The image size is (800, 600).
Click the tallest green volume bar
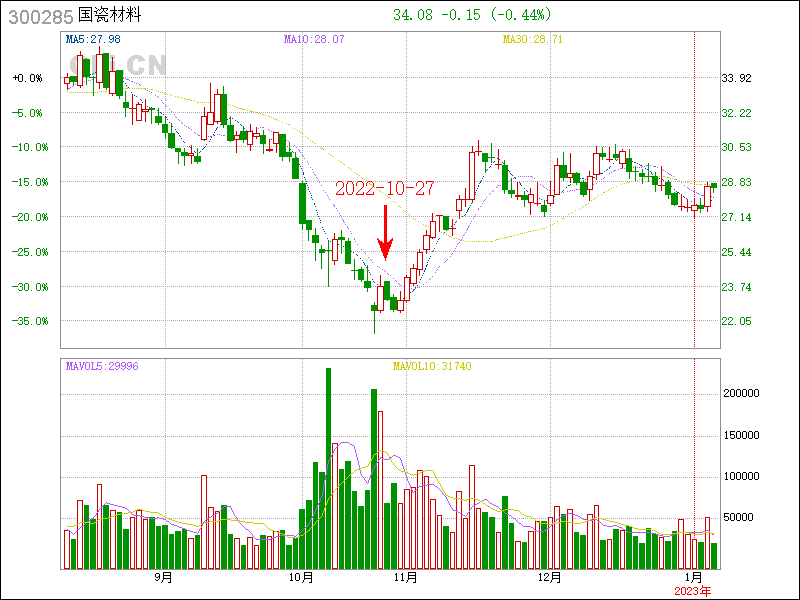[328, 468]
